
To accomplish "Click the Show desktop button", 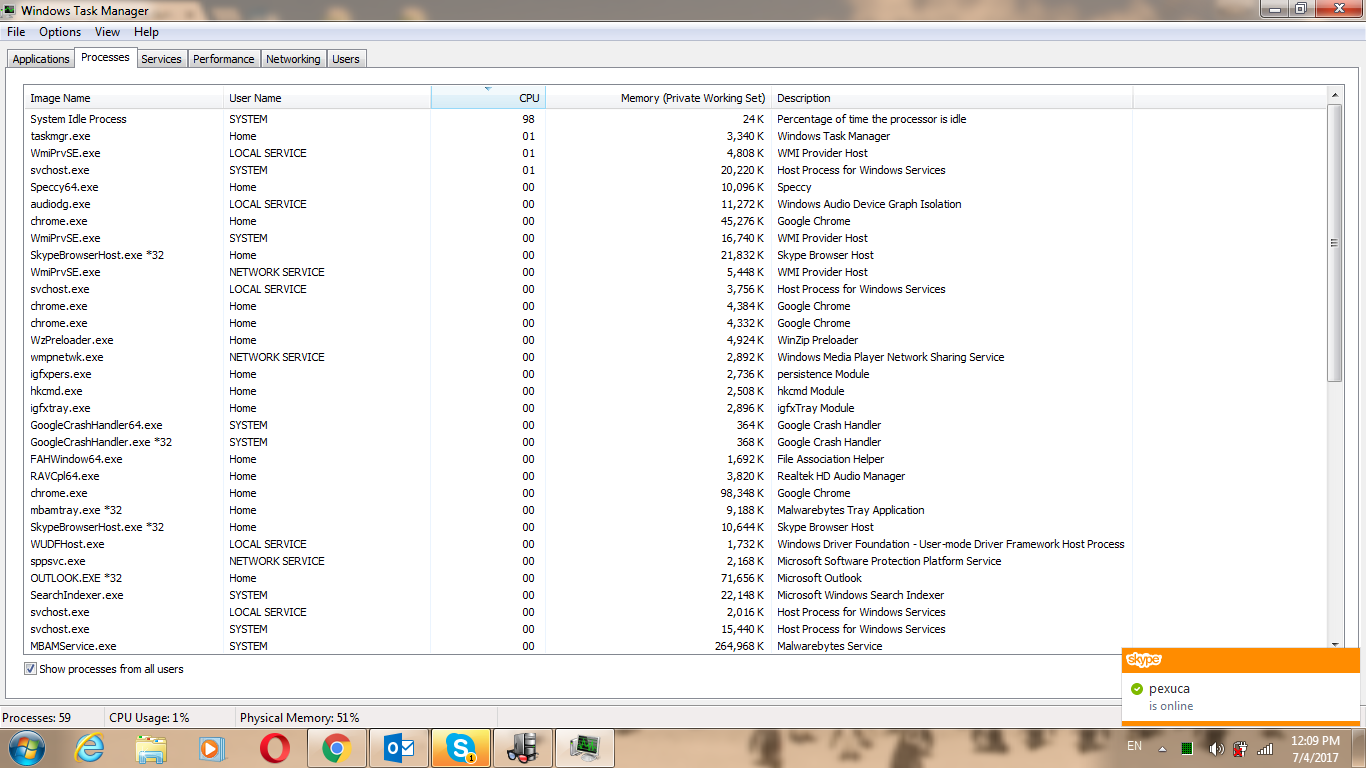I will point(1359,748).
